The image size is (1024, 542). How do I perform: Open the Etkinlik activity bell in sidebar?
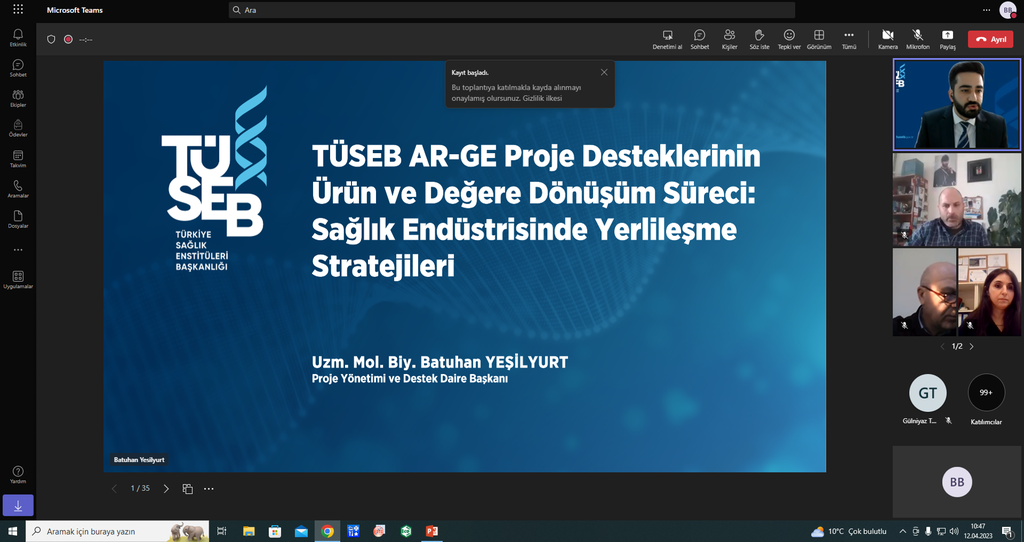coord(18,38)
